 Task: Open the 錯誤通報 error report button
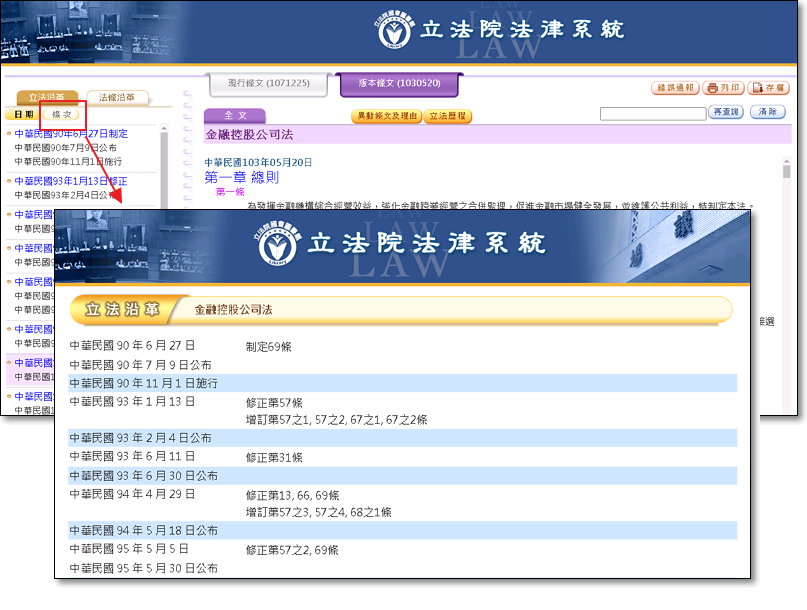(675, 88)
